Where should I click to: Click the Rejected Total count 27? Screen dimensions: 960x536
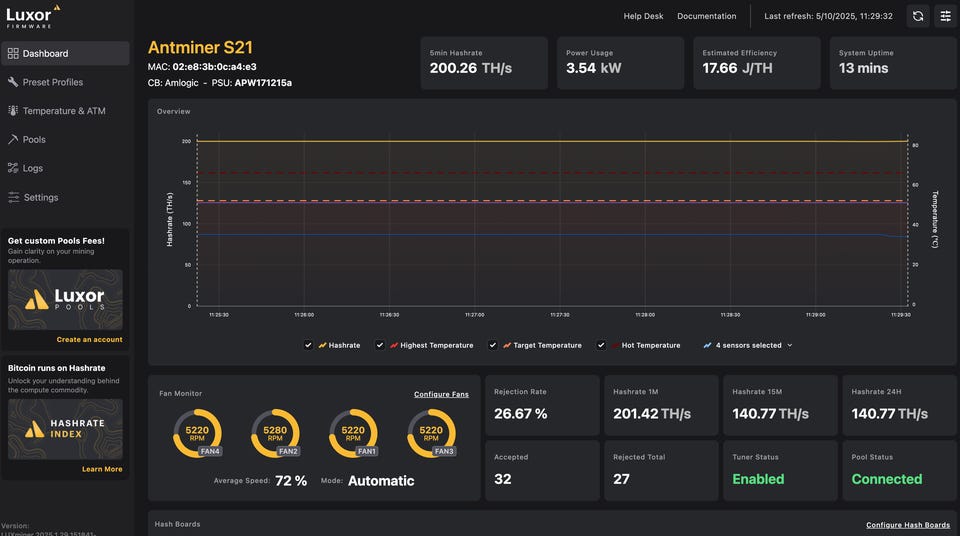coord(621,479)
